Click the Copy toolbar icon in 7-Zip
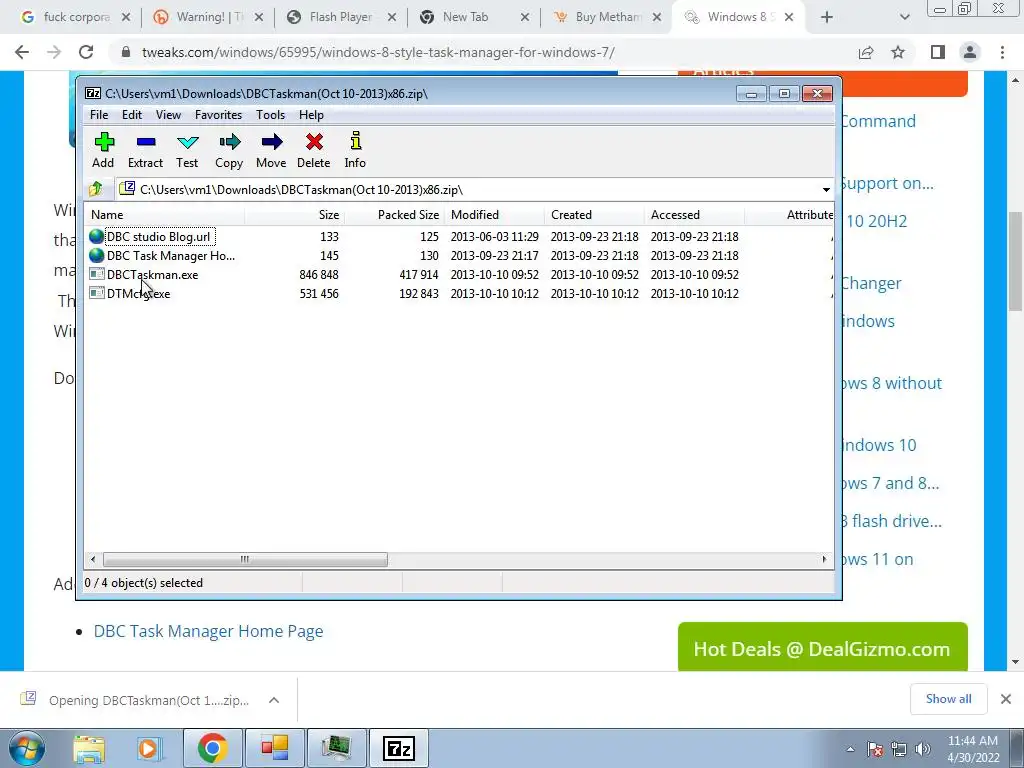This screenshot has width=1024, height=768. pos(229,150)
